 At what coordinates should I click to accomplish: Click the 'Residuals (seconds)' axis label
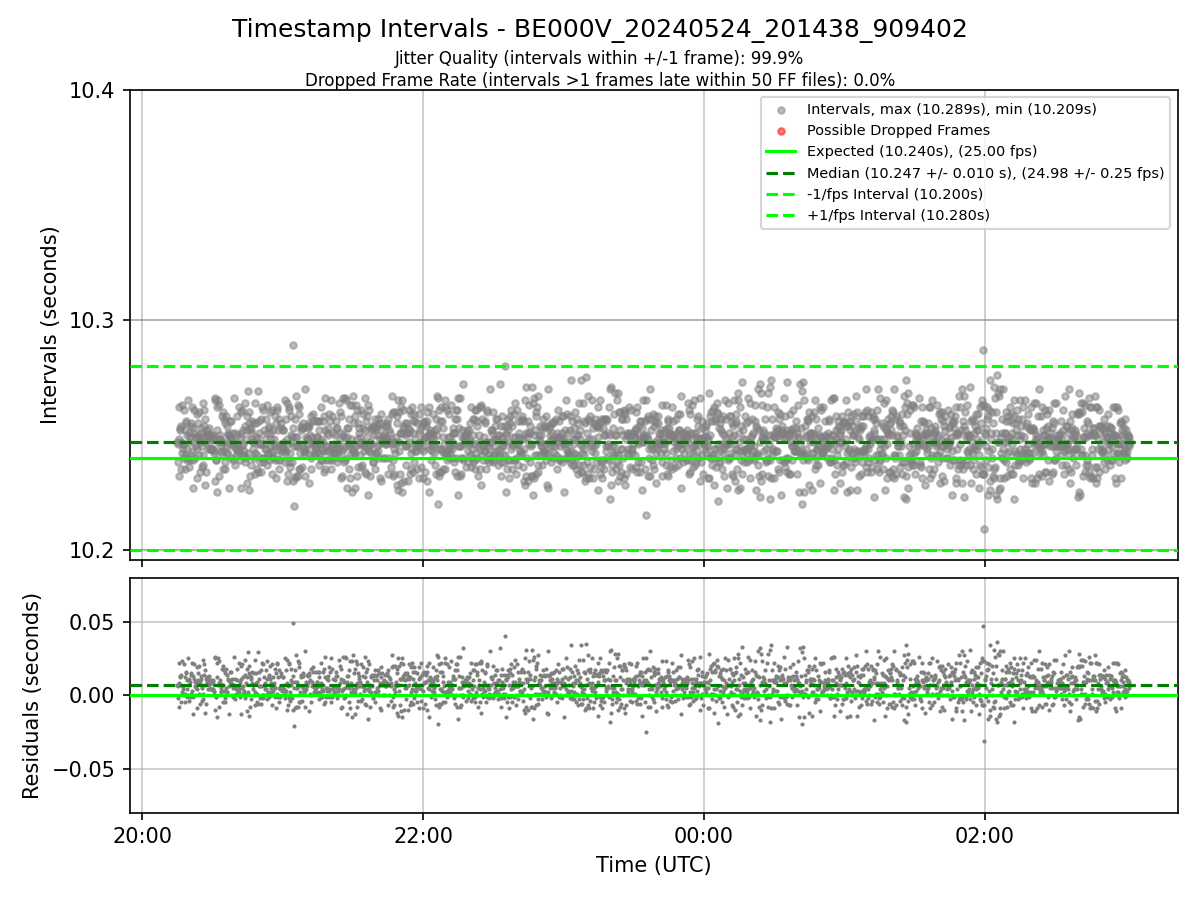tap(32, 696)
